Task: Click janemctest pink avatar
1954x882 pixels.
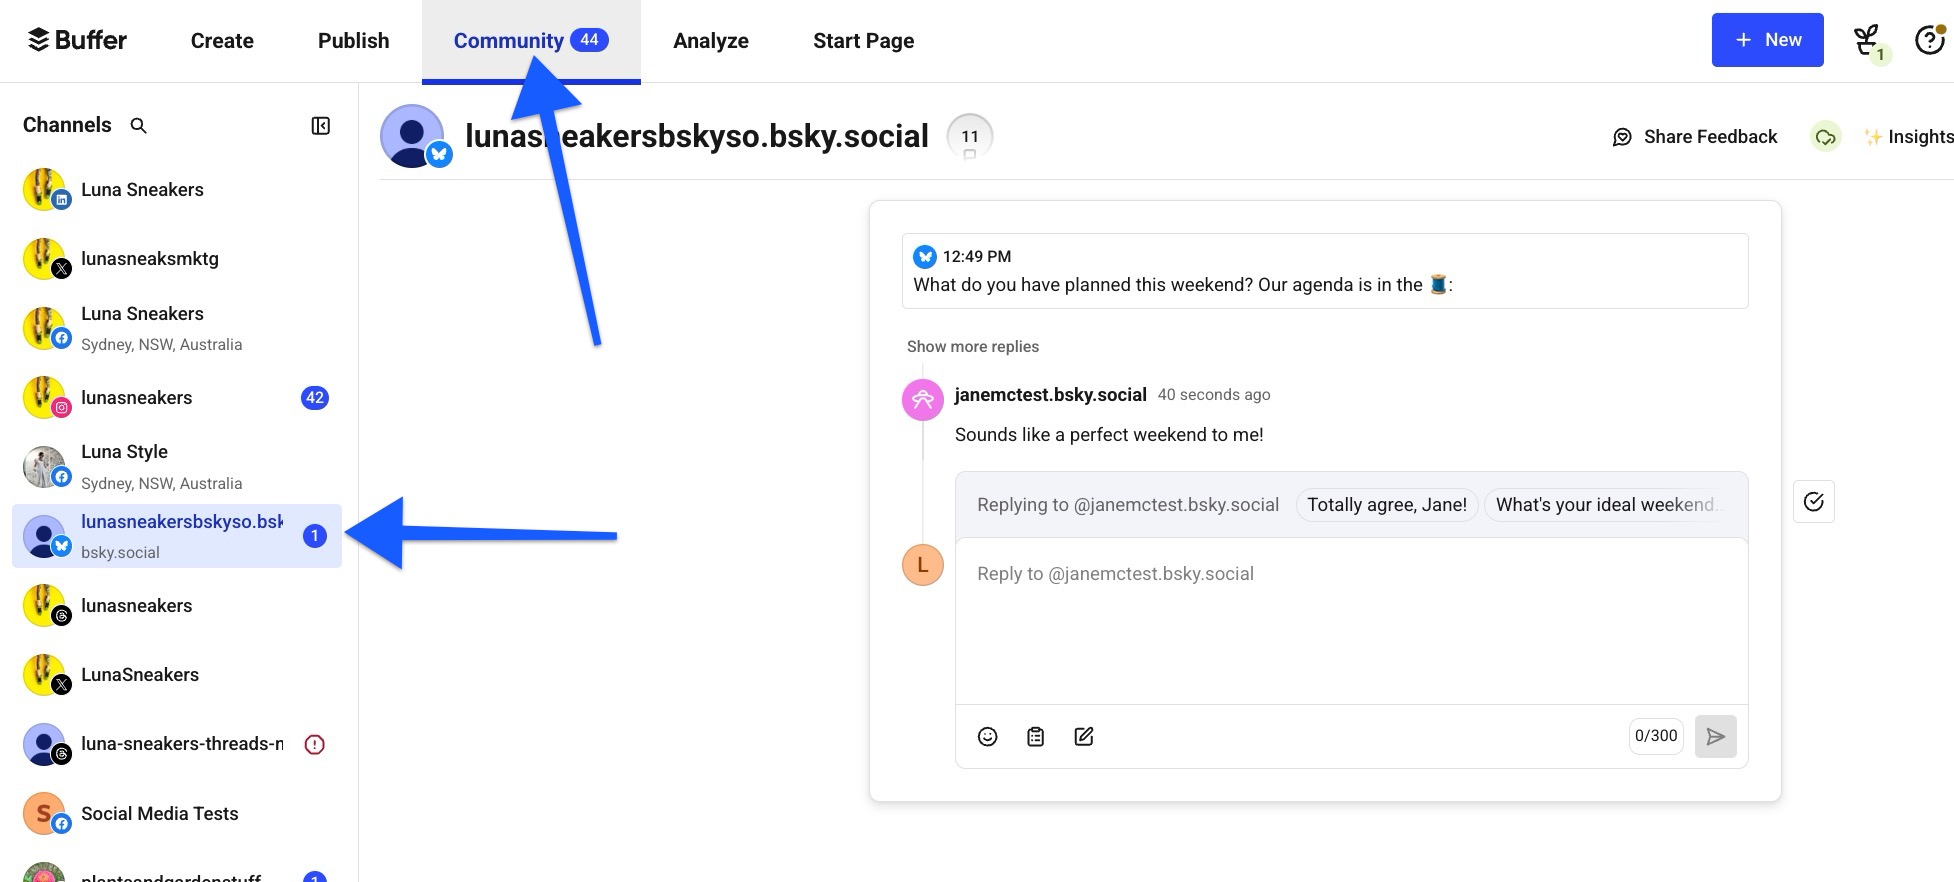Action: tap(923, 400)
